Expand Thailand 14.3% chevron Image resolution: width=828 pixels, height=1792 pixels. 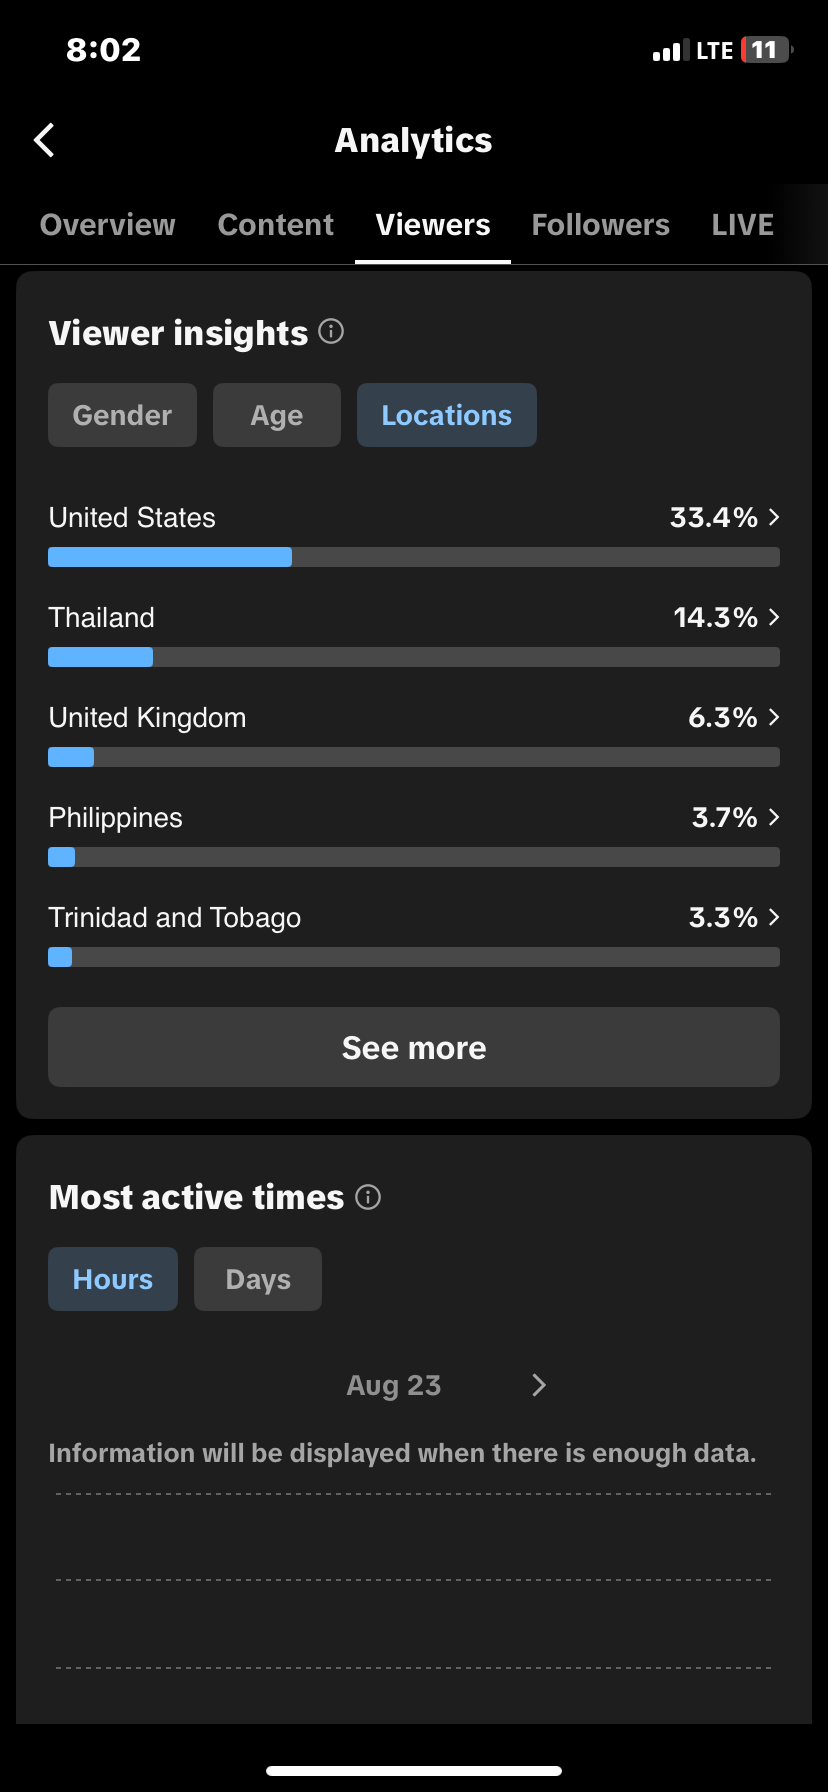[x=774, y=617]
